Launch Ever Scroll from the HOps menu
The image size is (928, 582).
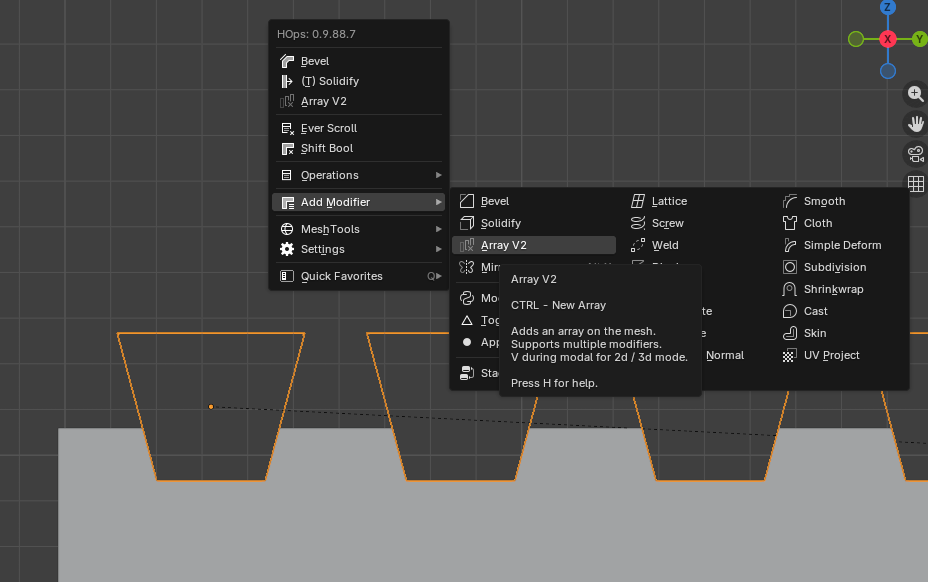point(358,128)
